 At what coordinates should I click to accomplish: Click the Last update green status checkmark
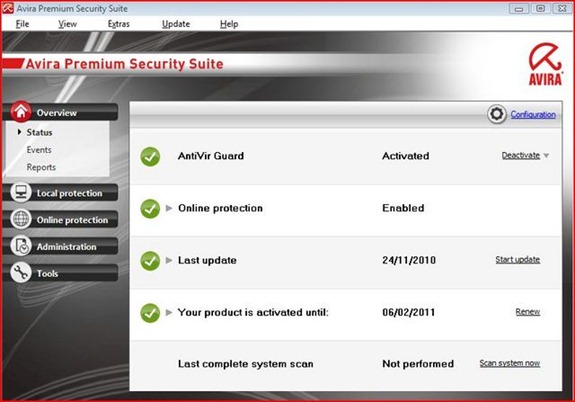tap(150, 261)
